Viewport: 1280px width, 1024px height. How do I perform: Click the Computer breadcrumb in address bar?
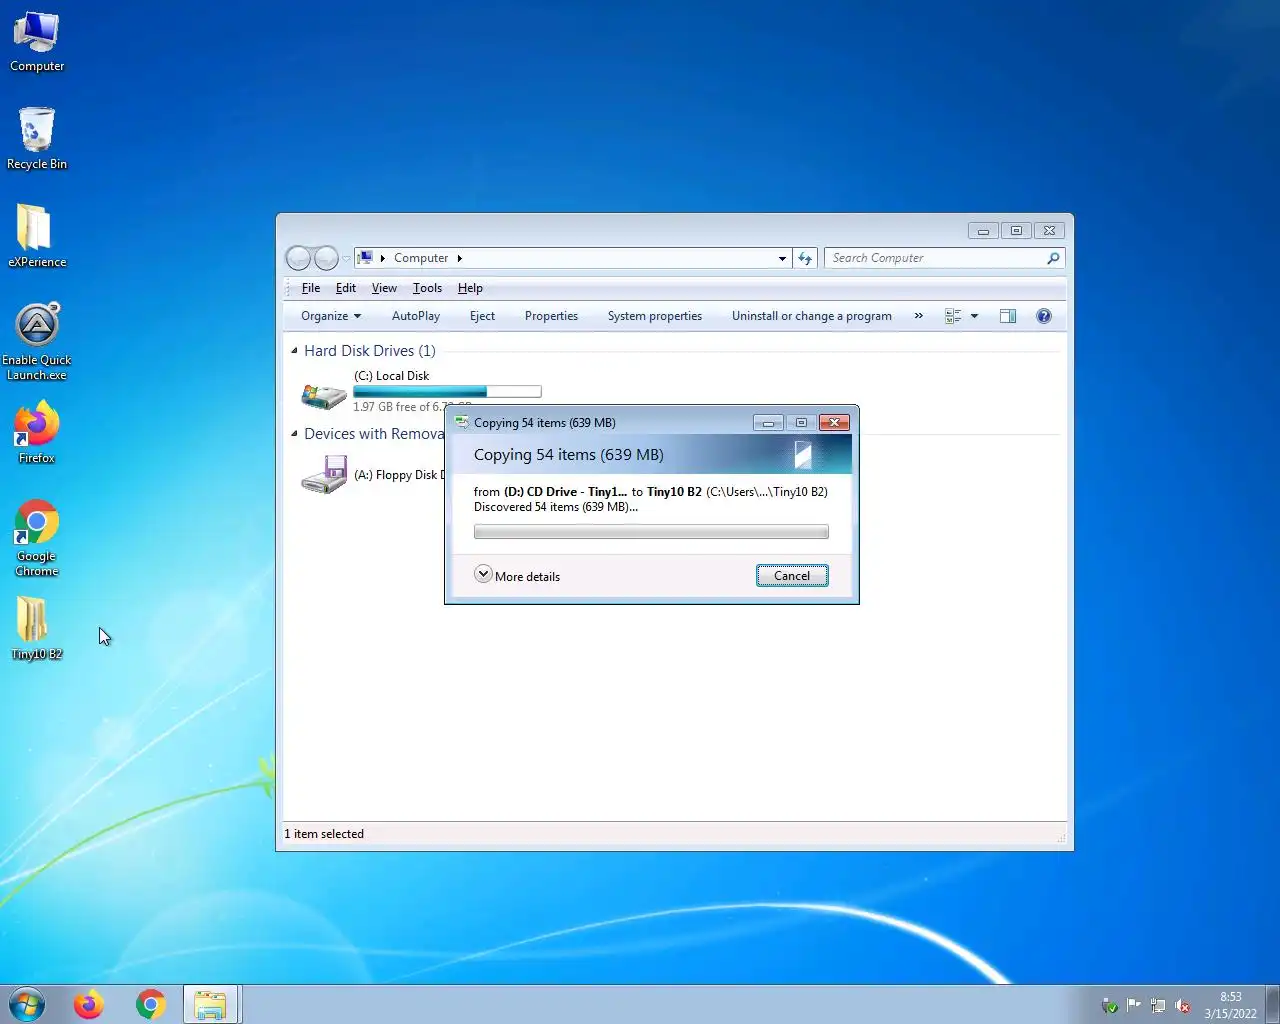pyautogui.click(x=421, y=258)
